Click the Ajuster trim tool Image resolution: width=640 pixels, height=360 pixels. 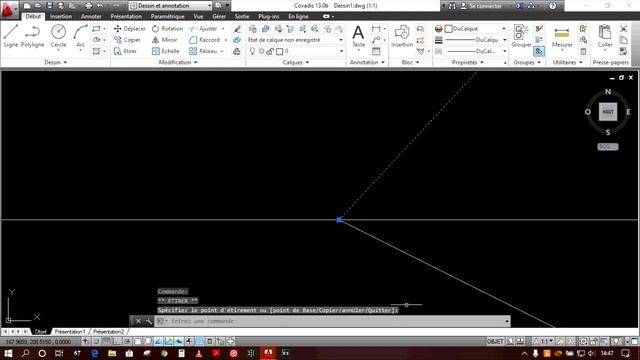tap(203, 29)
